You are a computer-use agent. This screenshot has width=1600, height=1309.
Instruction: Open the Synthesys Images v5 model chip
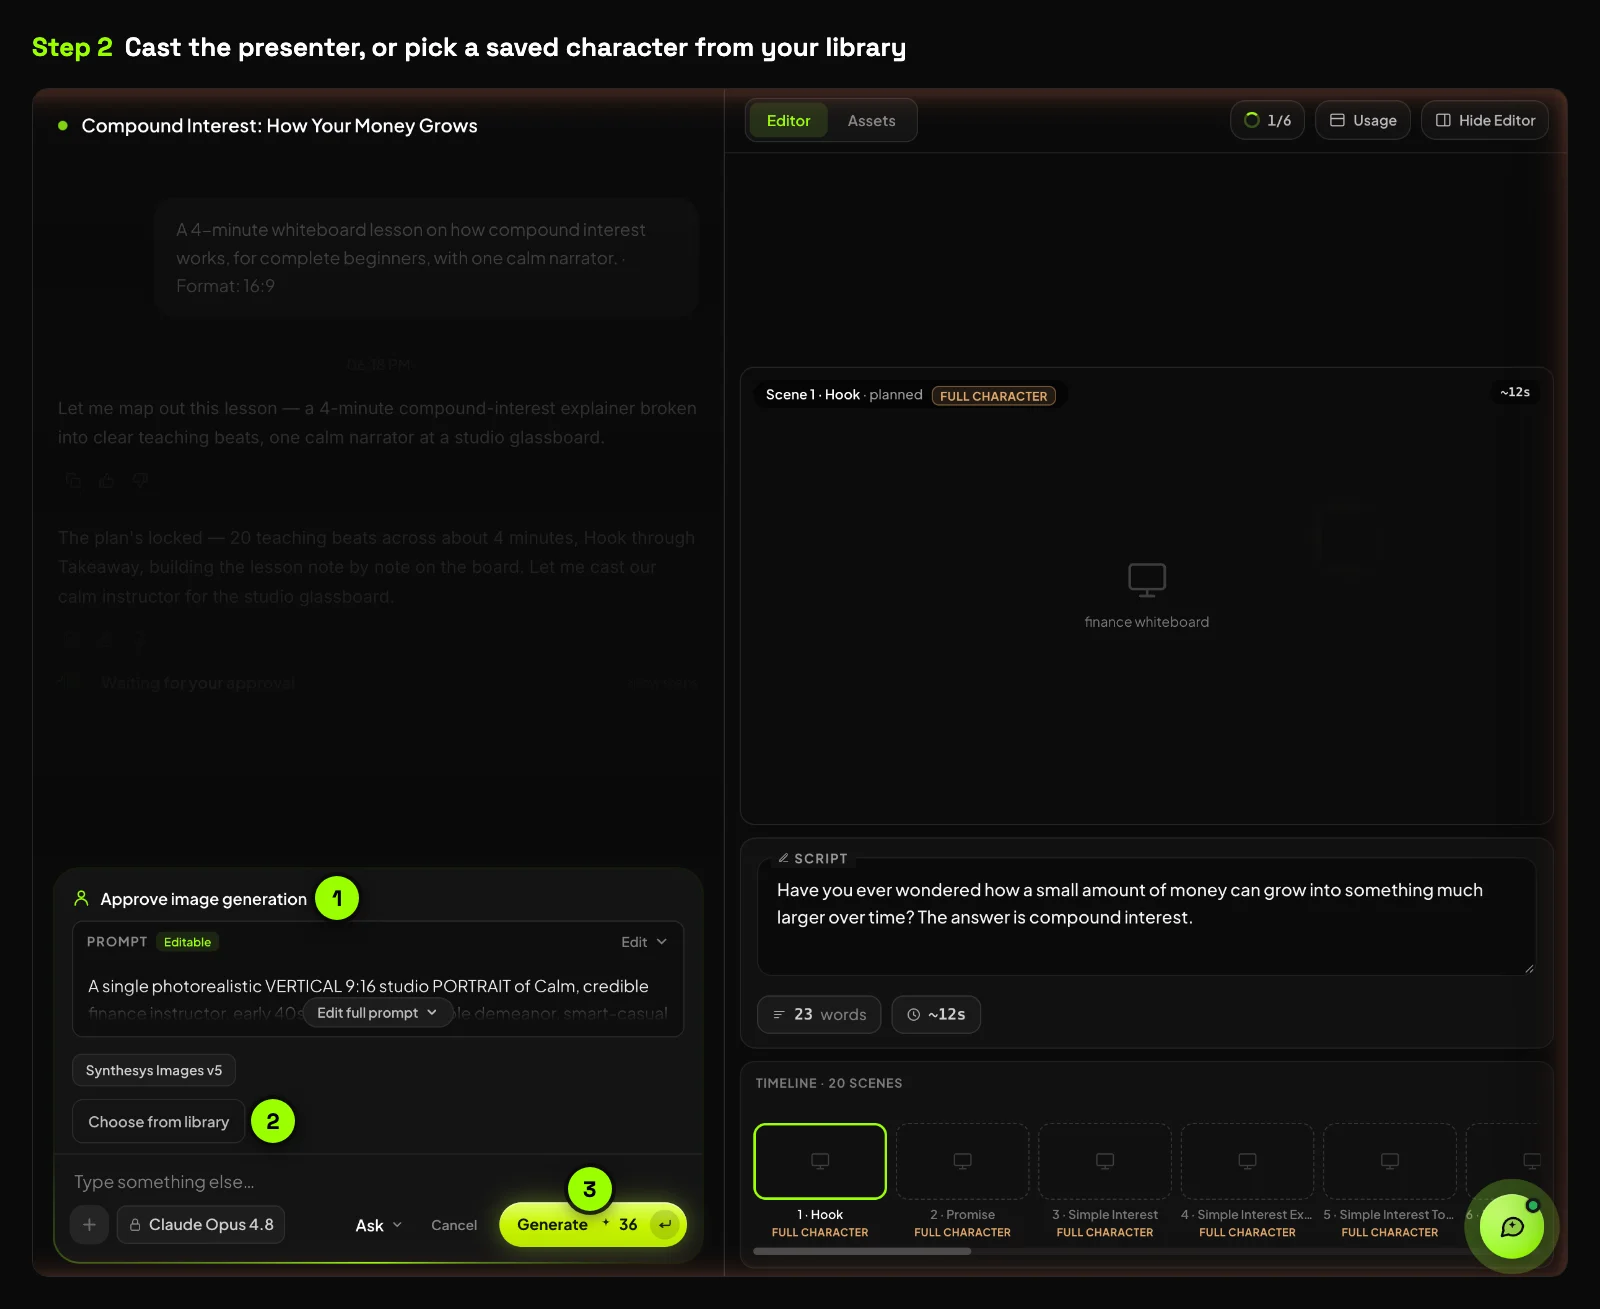[x=154, y=1070]
